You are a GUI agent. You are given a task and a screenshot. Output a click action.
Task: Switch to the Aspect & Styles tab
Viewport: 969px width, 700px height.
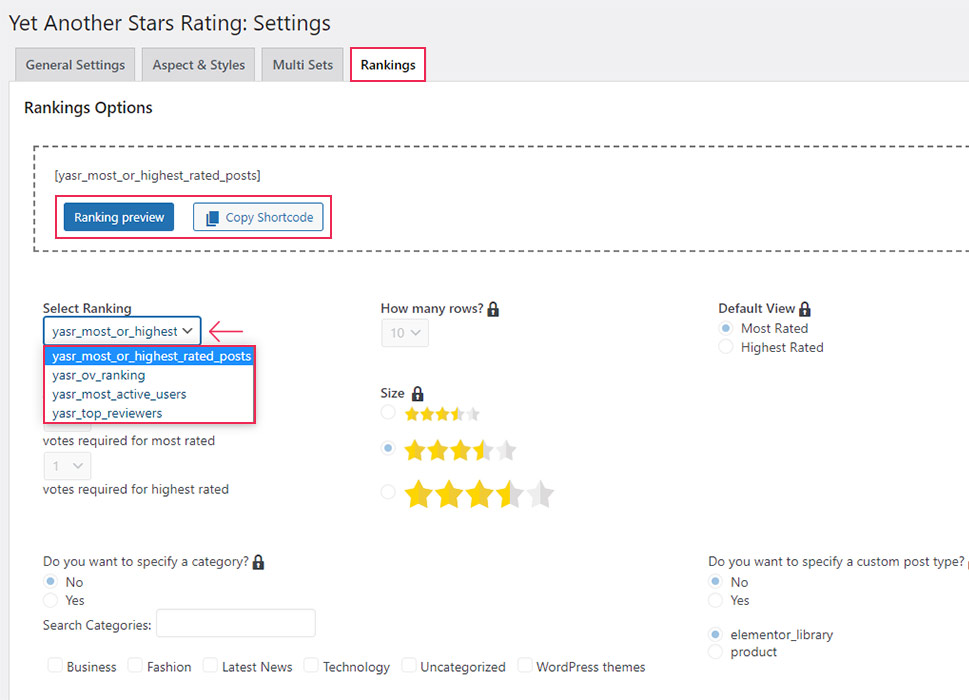tap(199, 65)
